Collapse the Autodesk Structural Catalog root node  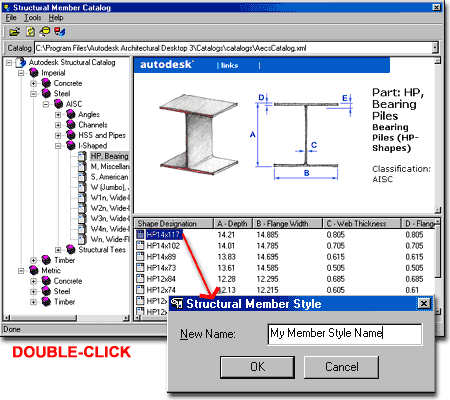point(9,63)
